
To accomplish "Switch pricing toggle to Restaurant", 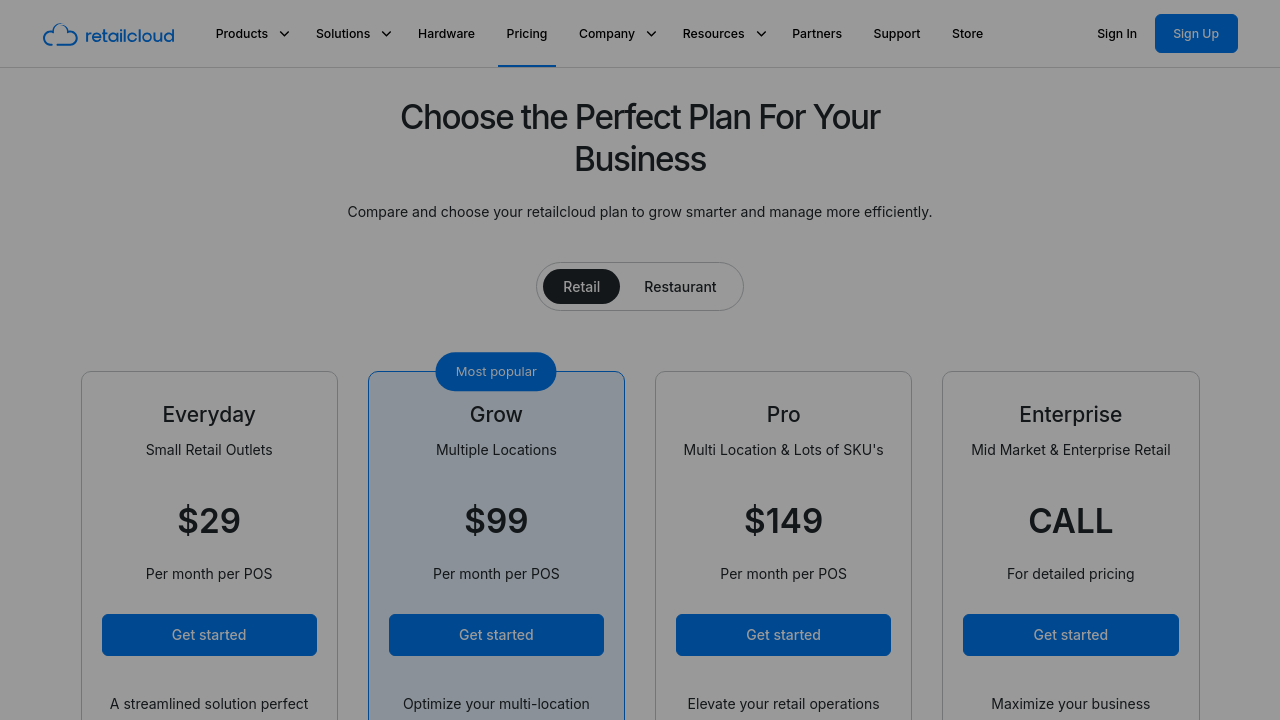I will (x=680, y=287).
